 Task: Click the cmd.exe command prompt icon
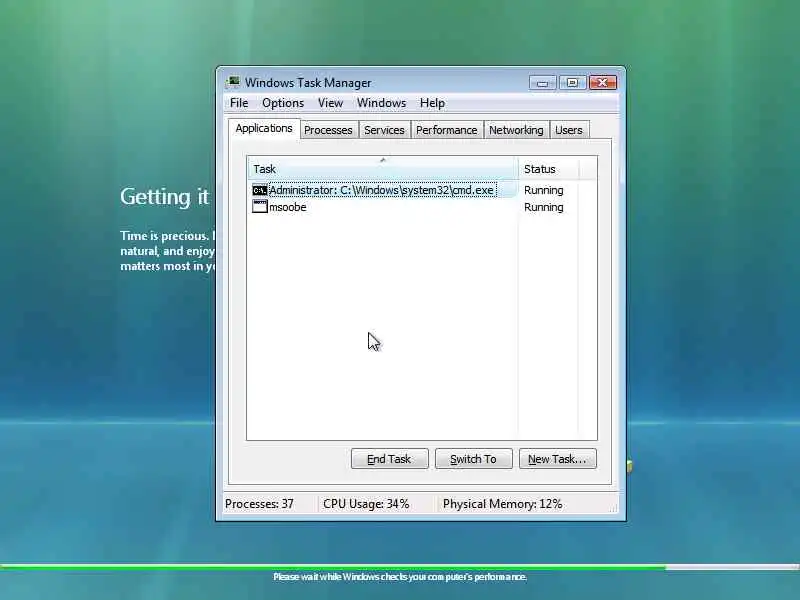260,190
